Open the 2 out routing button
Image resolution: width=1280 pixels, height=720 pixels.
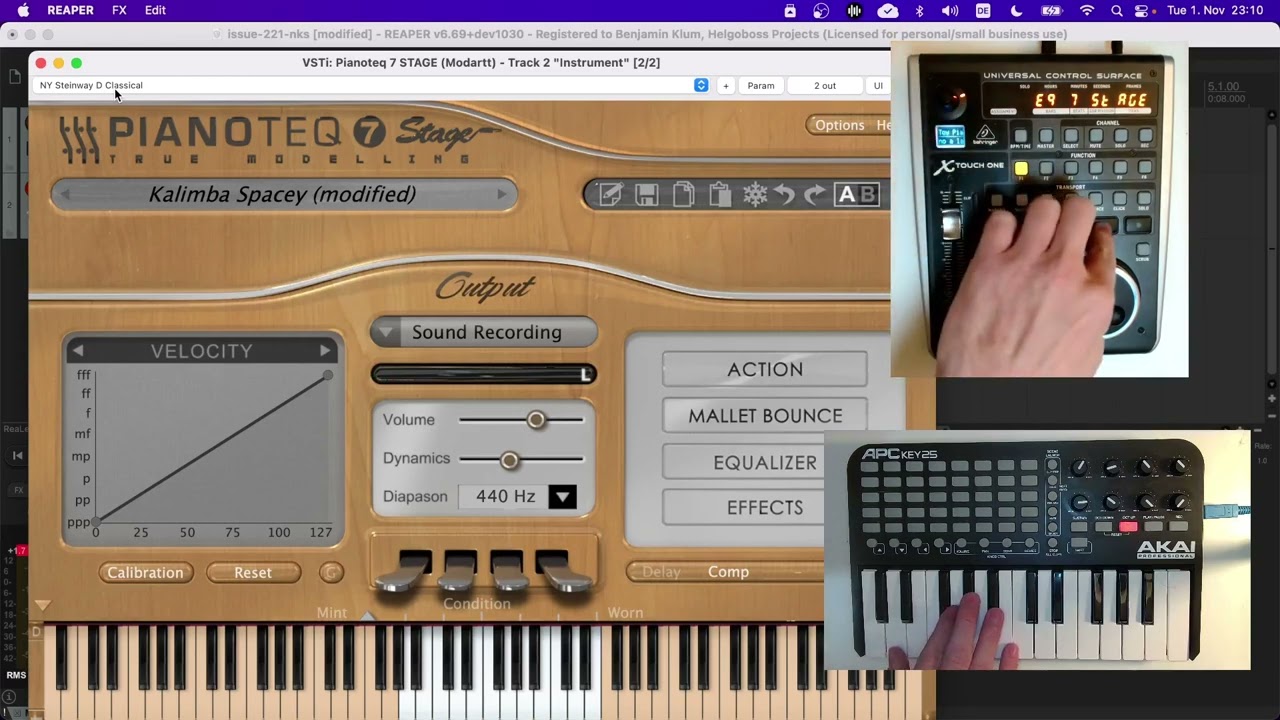pyautogui.click(x=825, y=85)
